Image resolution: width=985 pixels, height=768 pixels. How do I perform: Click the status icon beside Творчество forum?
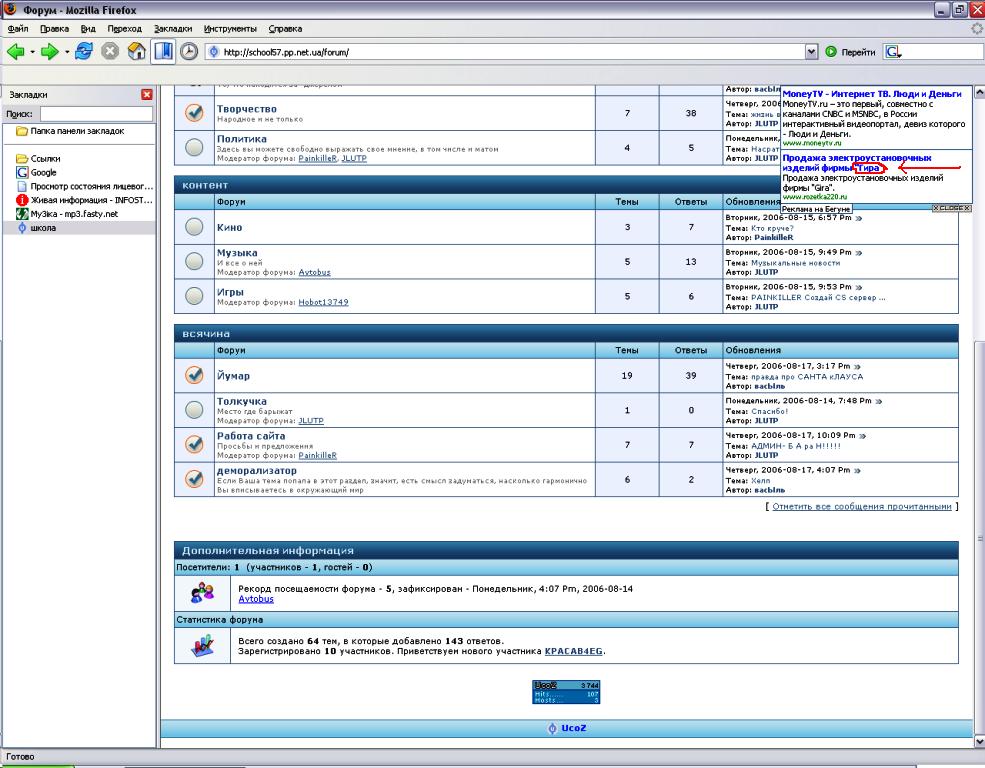pos(195,114)
